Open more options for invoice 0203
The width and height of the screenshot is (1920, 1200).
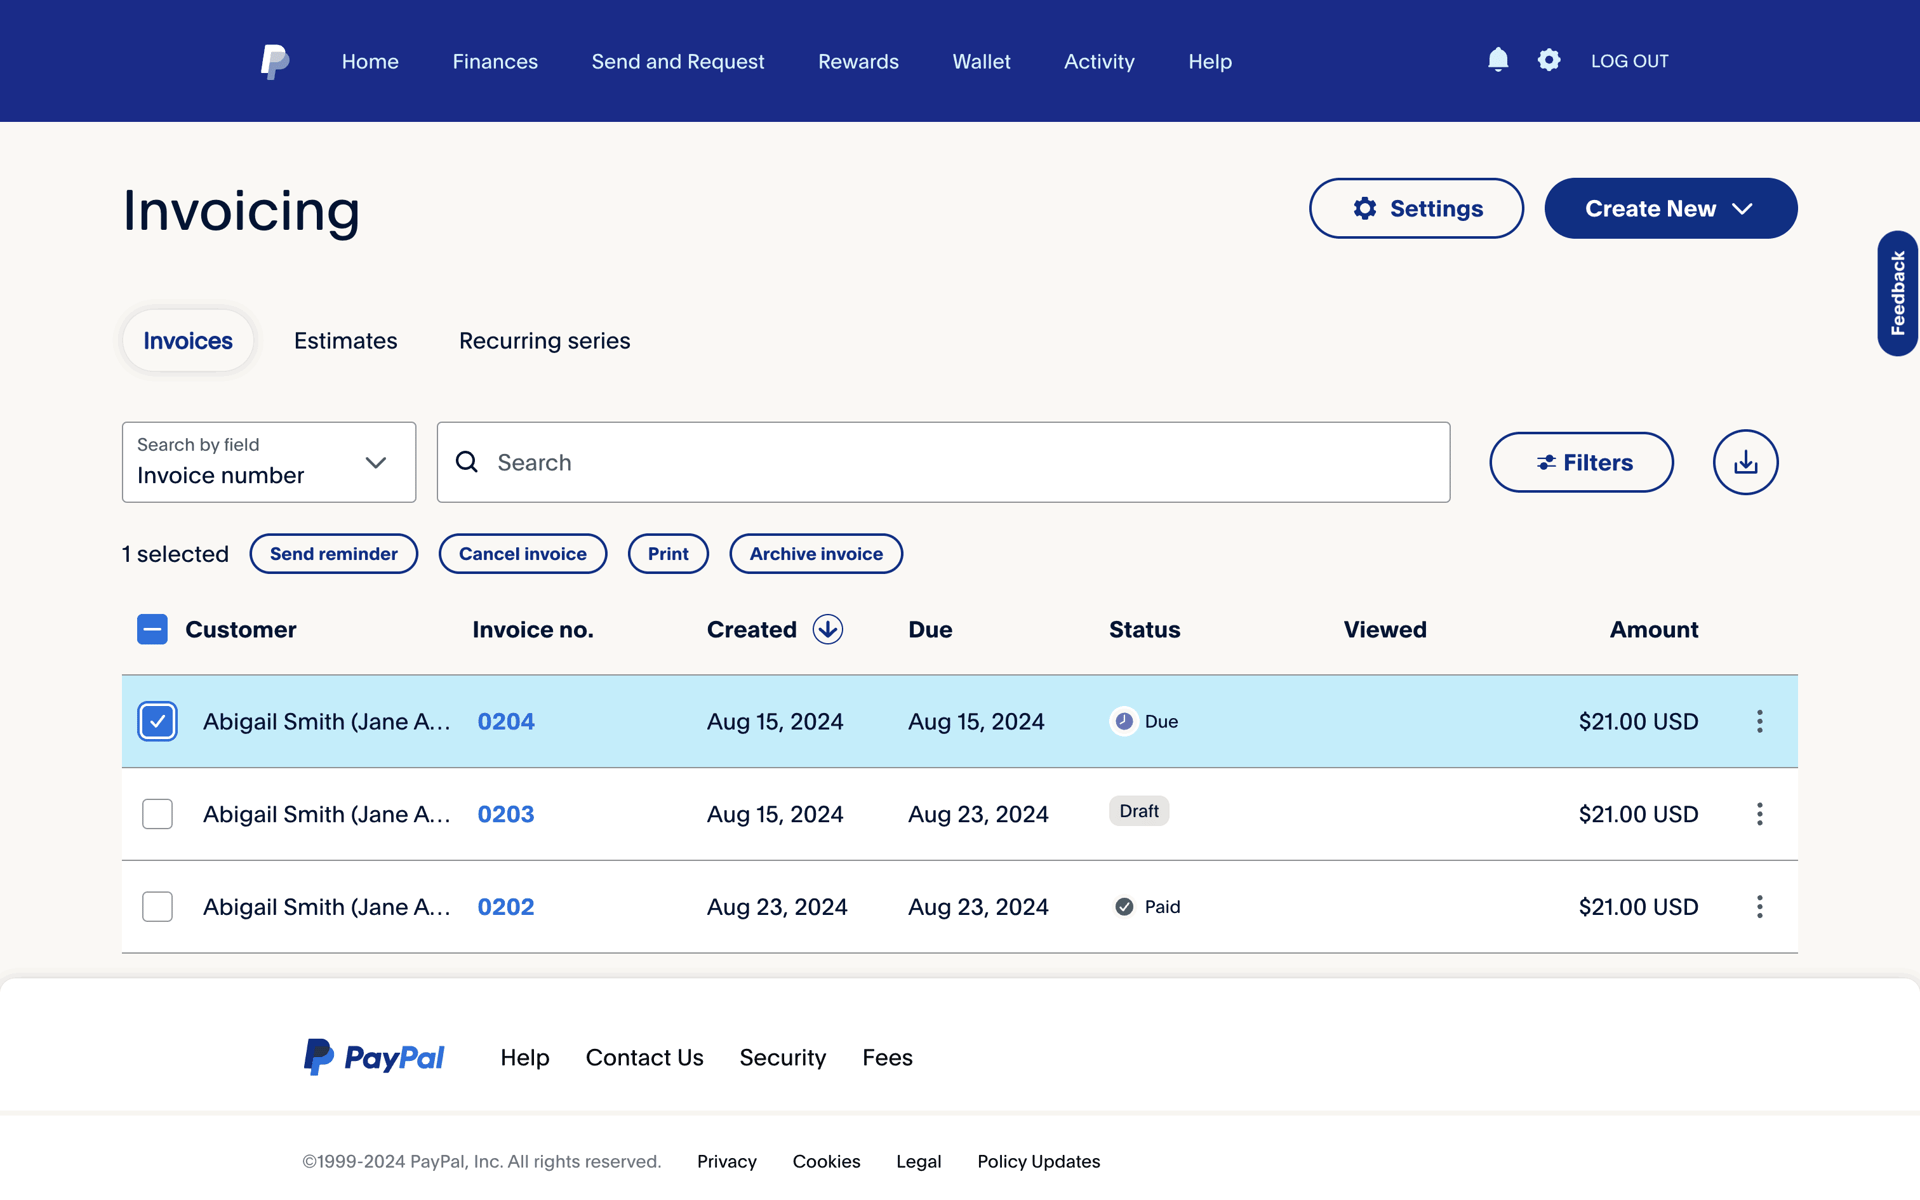click(x=1759, y=814)
